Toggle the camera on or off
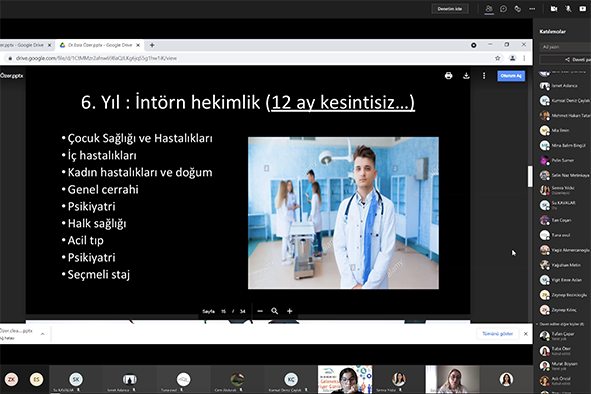The width and height of the screenshot is (591, 394). [x=554, y=9]
